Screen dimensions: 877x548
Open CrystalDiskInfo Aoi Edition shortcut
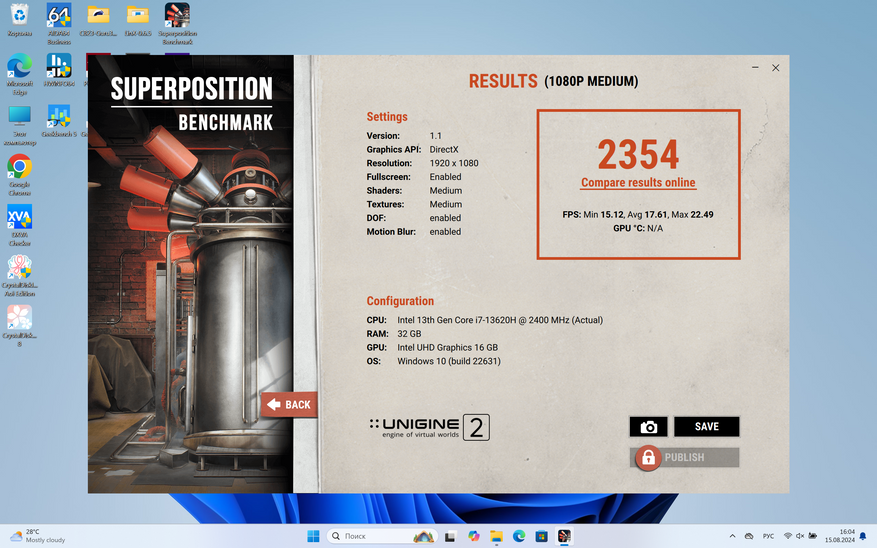pos(20,276)
